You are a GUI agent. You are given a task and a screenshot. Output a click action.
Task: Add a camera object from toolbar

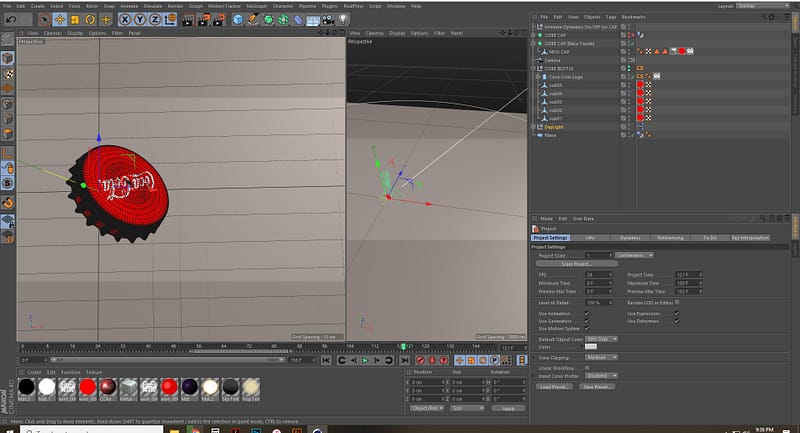329,20
